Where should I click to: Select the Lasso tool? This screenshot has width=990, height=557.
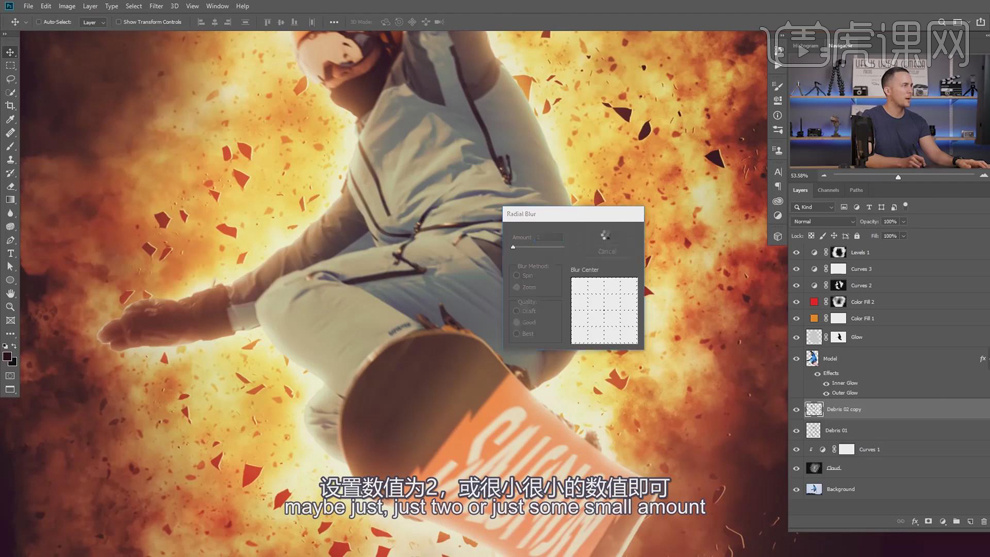[10, 79]
